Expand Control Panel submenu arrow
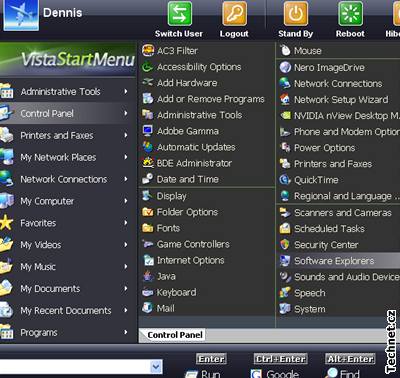 pos(126,113)
